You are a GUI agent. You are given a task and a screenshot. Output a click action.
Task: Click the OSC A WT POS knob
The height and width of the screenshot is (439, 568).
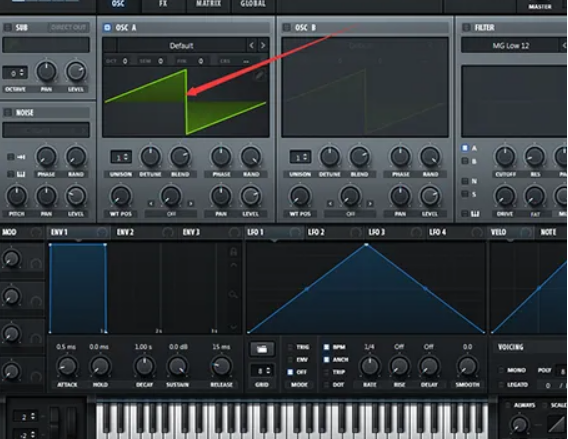[121, 196]
